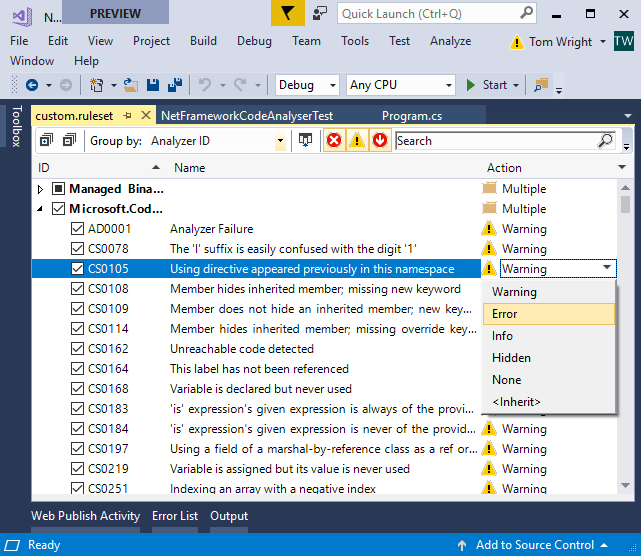Switch to the Program.cs tab

point(412,116)
